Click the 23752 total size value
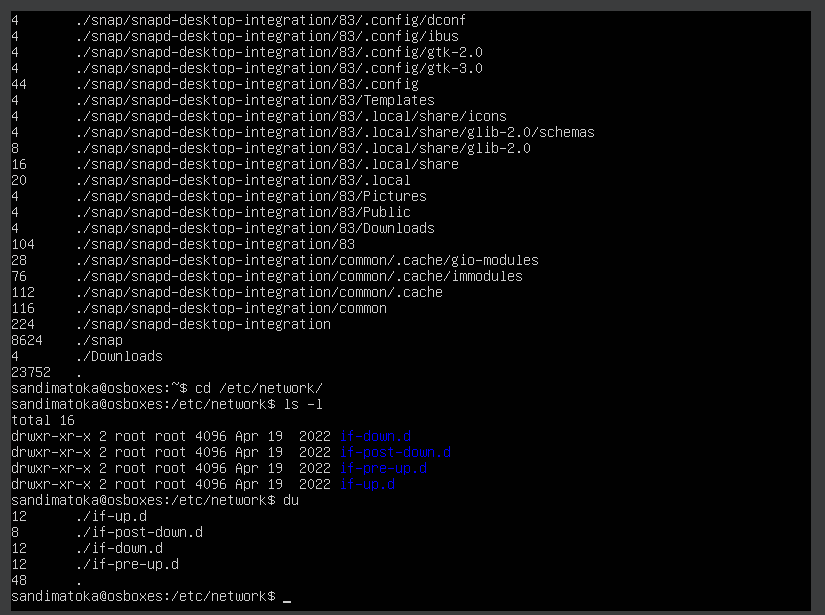The image size is (825, 615). coord(31,372)
